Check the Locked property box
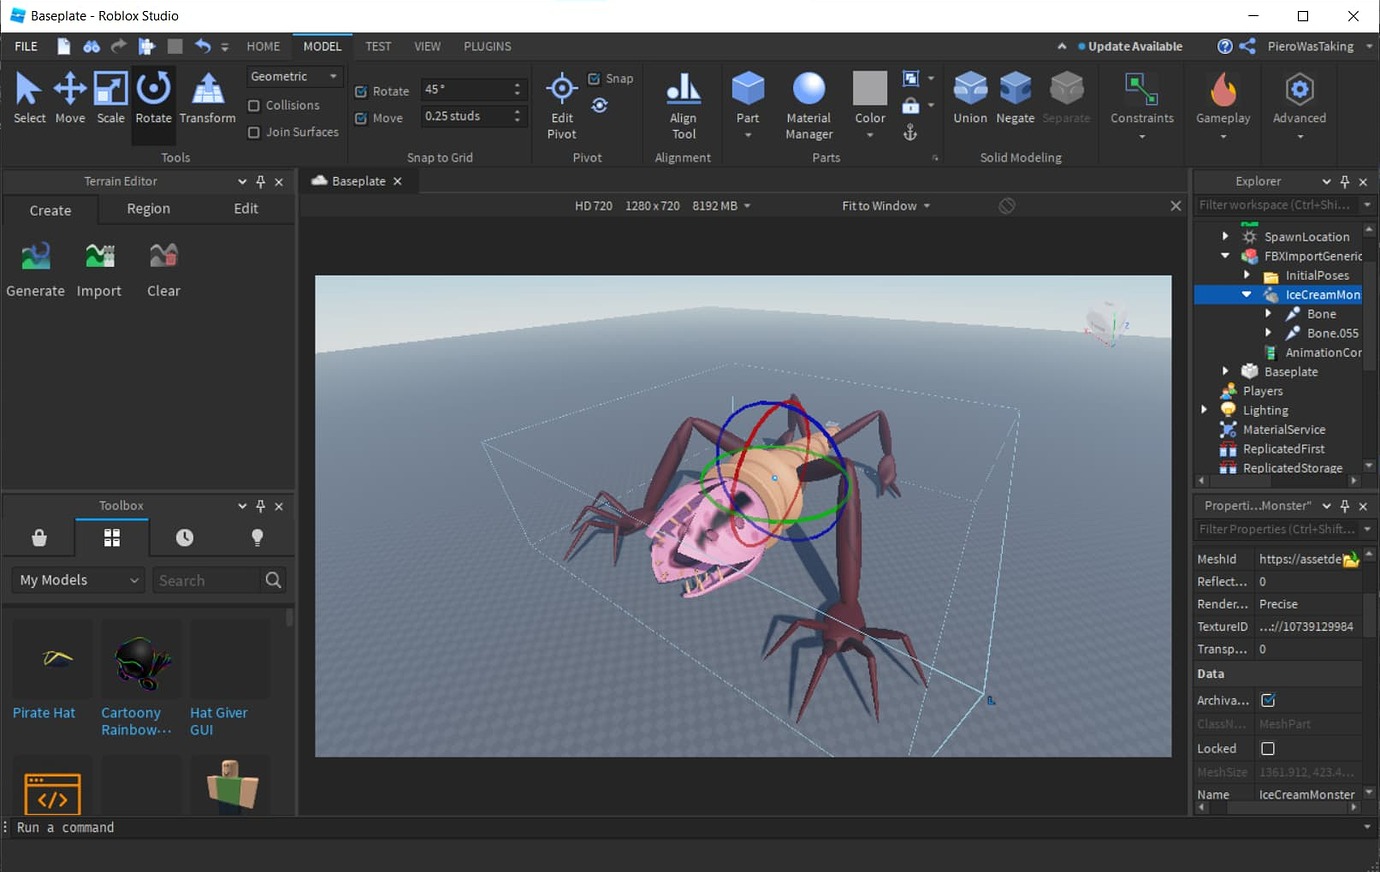Image resolution: width=1380 pixels, height=872 pixels. 1268,748
